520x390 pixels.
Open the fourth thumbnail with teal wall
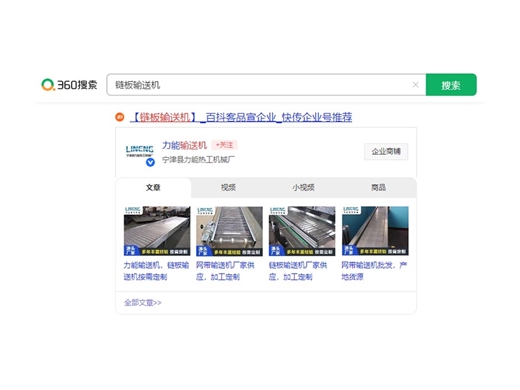click(x=375, y=231)
